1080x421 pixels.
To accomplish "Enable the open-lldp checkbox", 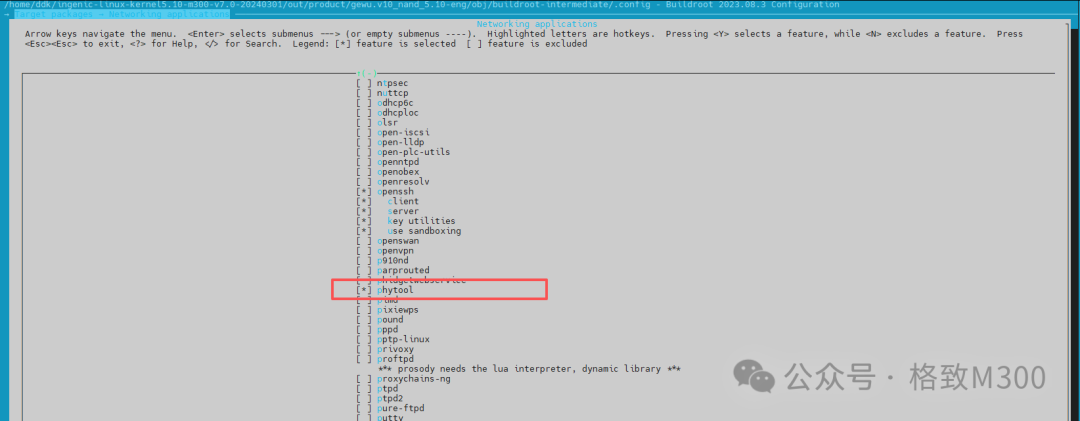I will [364, 143].
